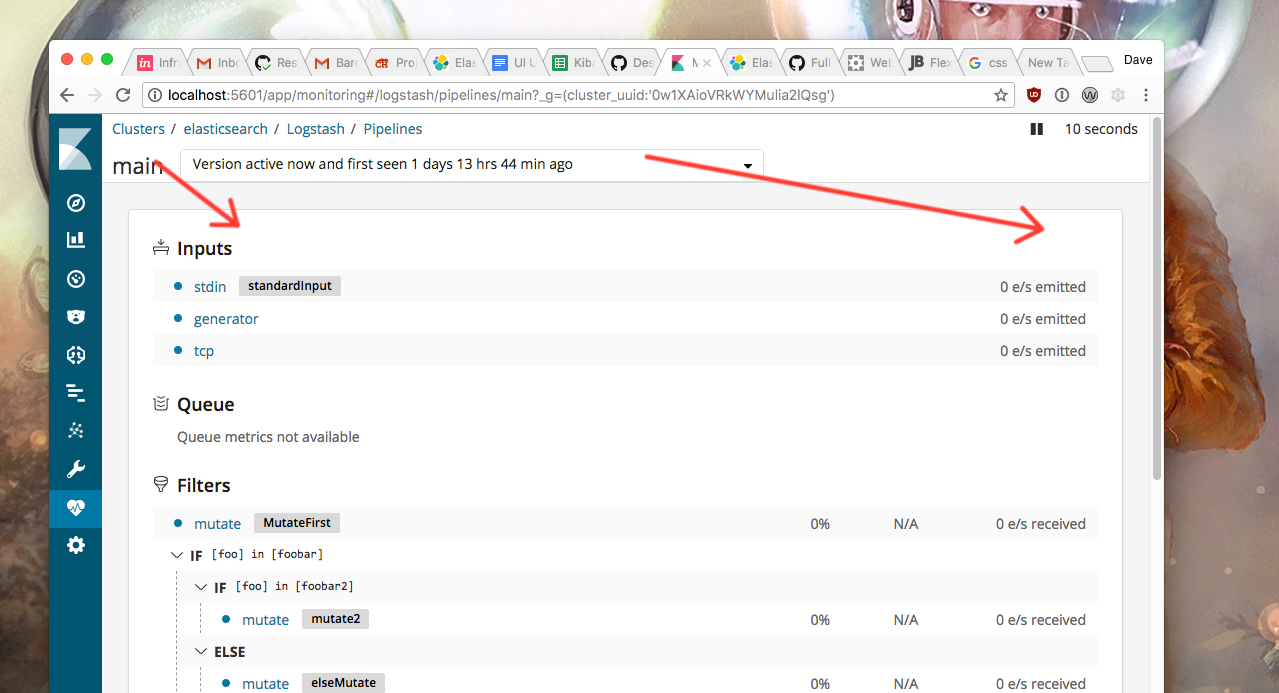Viewport: 1279px width, 693px height.
Task: Click the Dave profile button
Action: point(1138,60)
